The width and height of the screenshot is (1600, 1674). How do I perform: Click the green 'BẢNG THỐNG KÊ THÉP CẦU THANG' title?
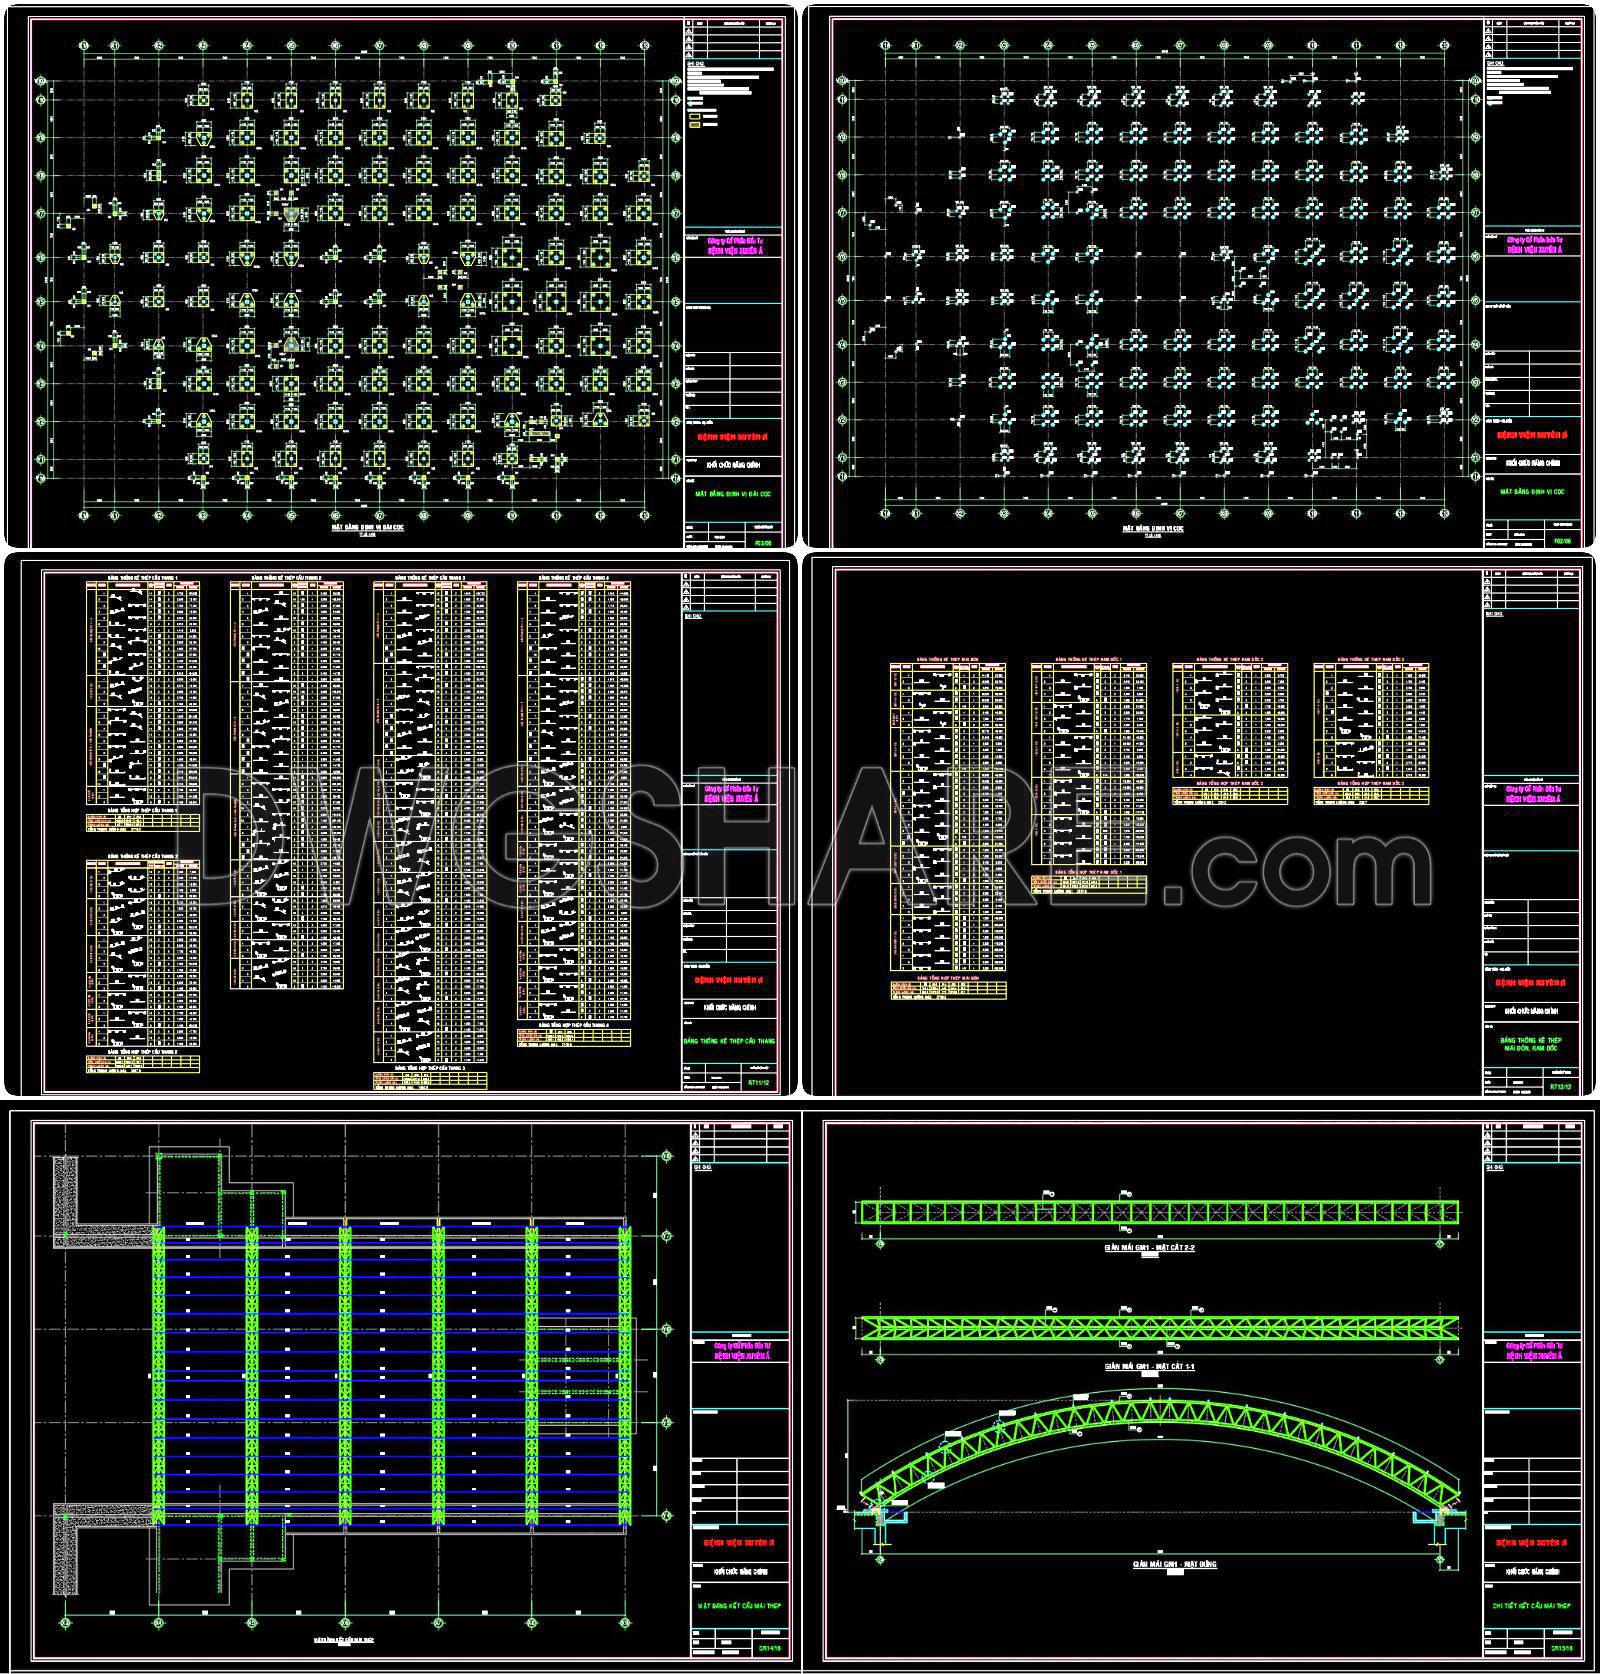point(730,1041)
